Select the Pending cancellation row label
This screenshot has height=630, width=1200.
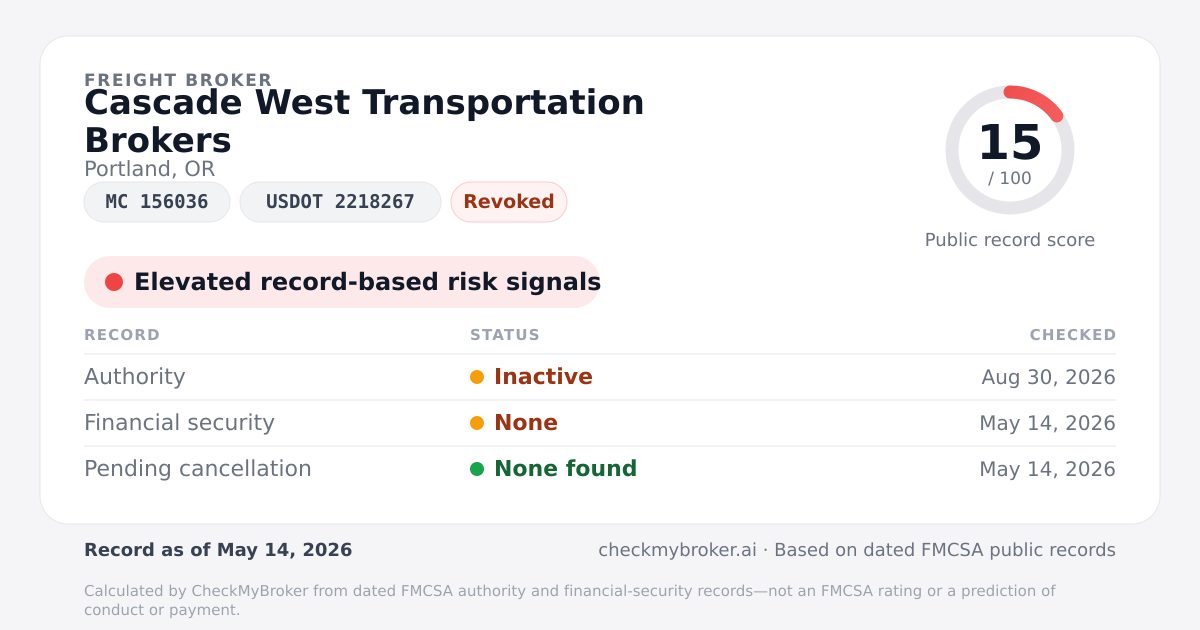pos(198,469)
